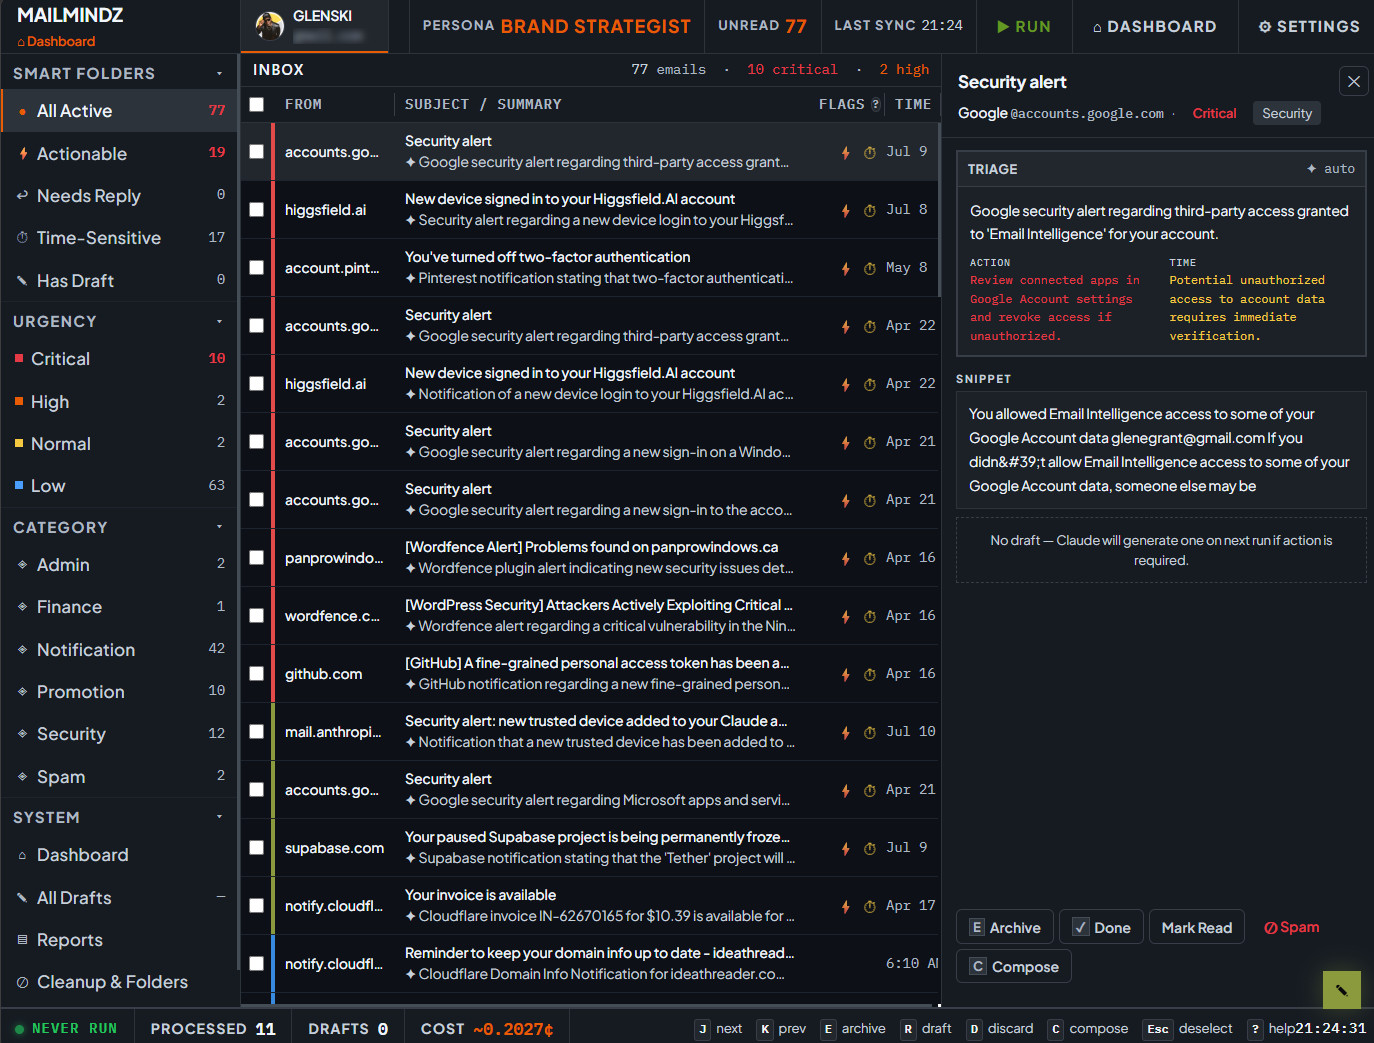Image resolution: width=1374 pixels, height=1043 pixels.
Task: Click the Compose button in detail panel
Action: tap(1014, 967)
